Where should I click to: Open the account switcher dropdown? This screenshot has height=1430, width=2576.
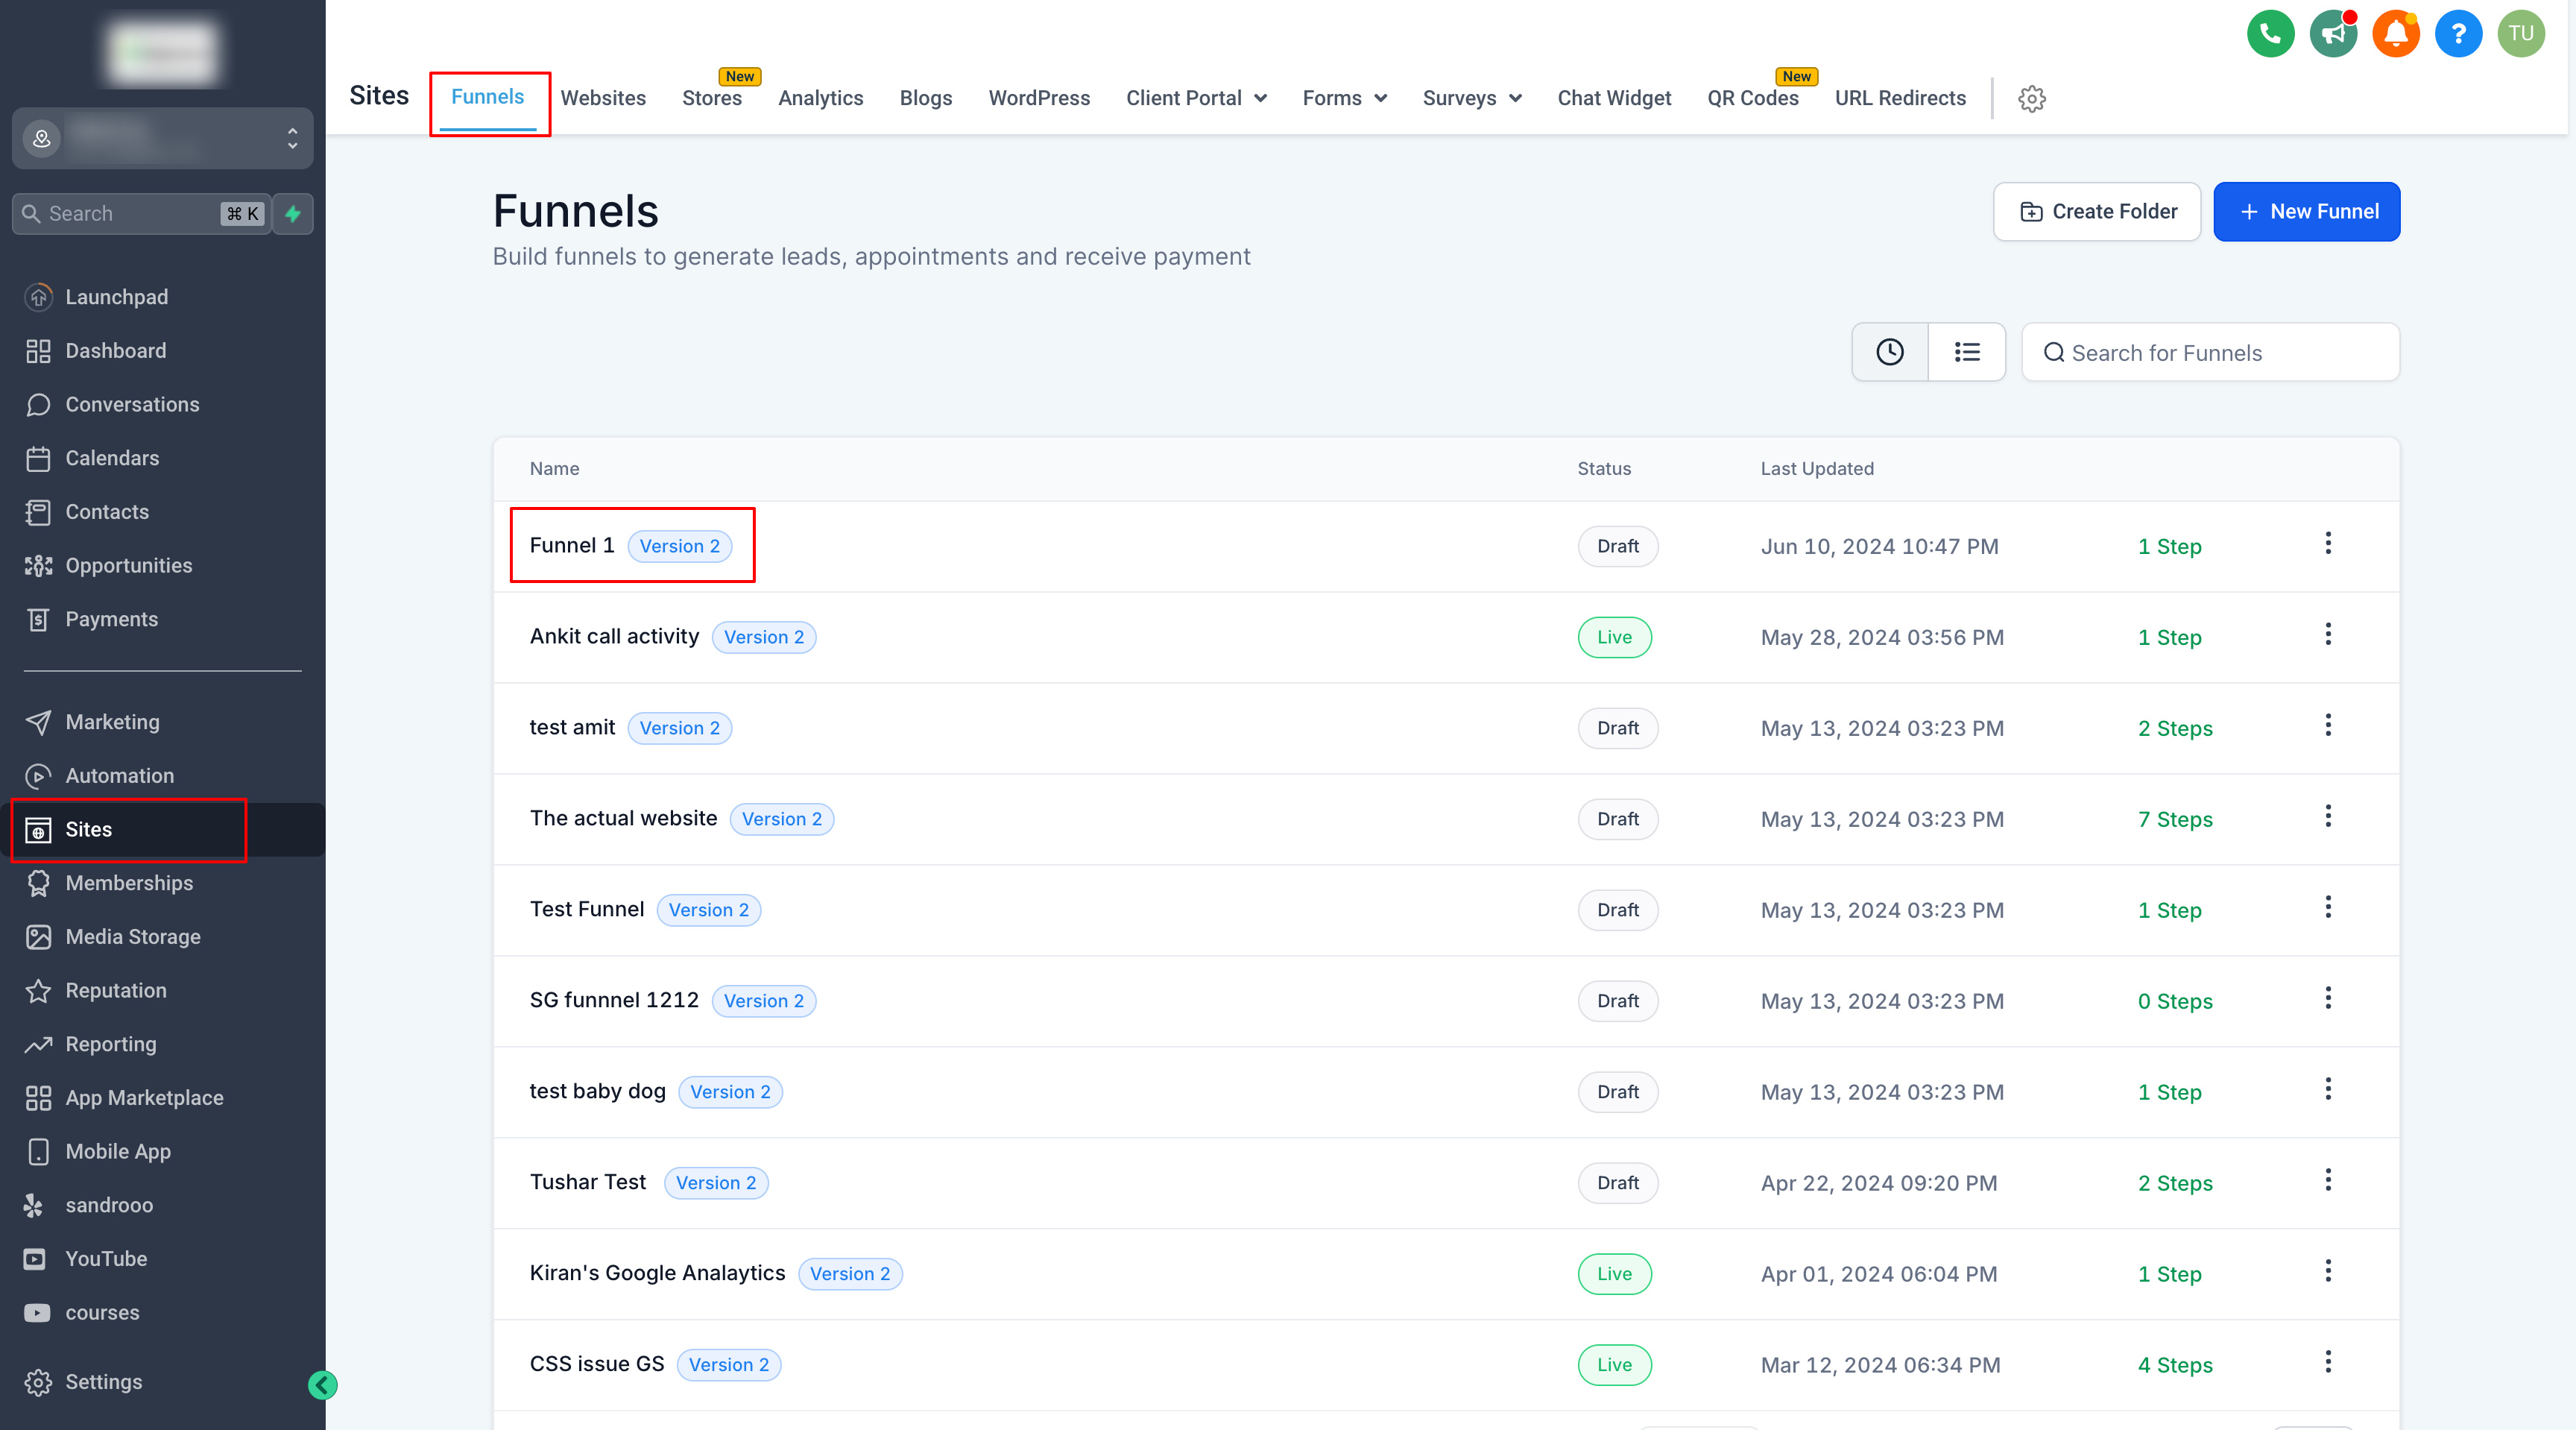click(x=162, y=138)
